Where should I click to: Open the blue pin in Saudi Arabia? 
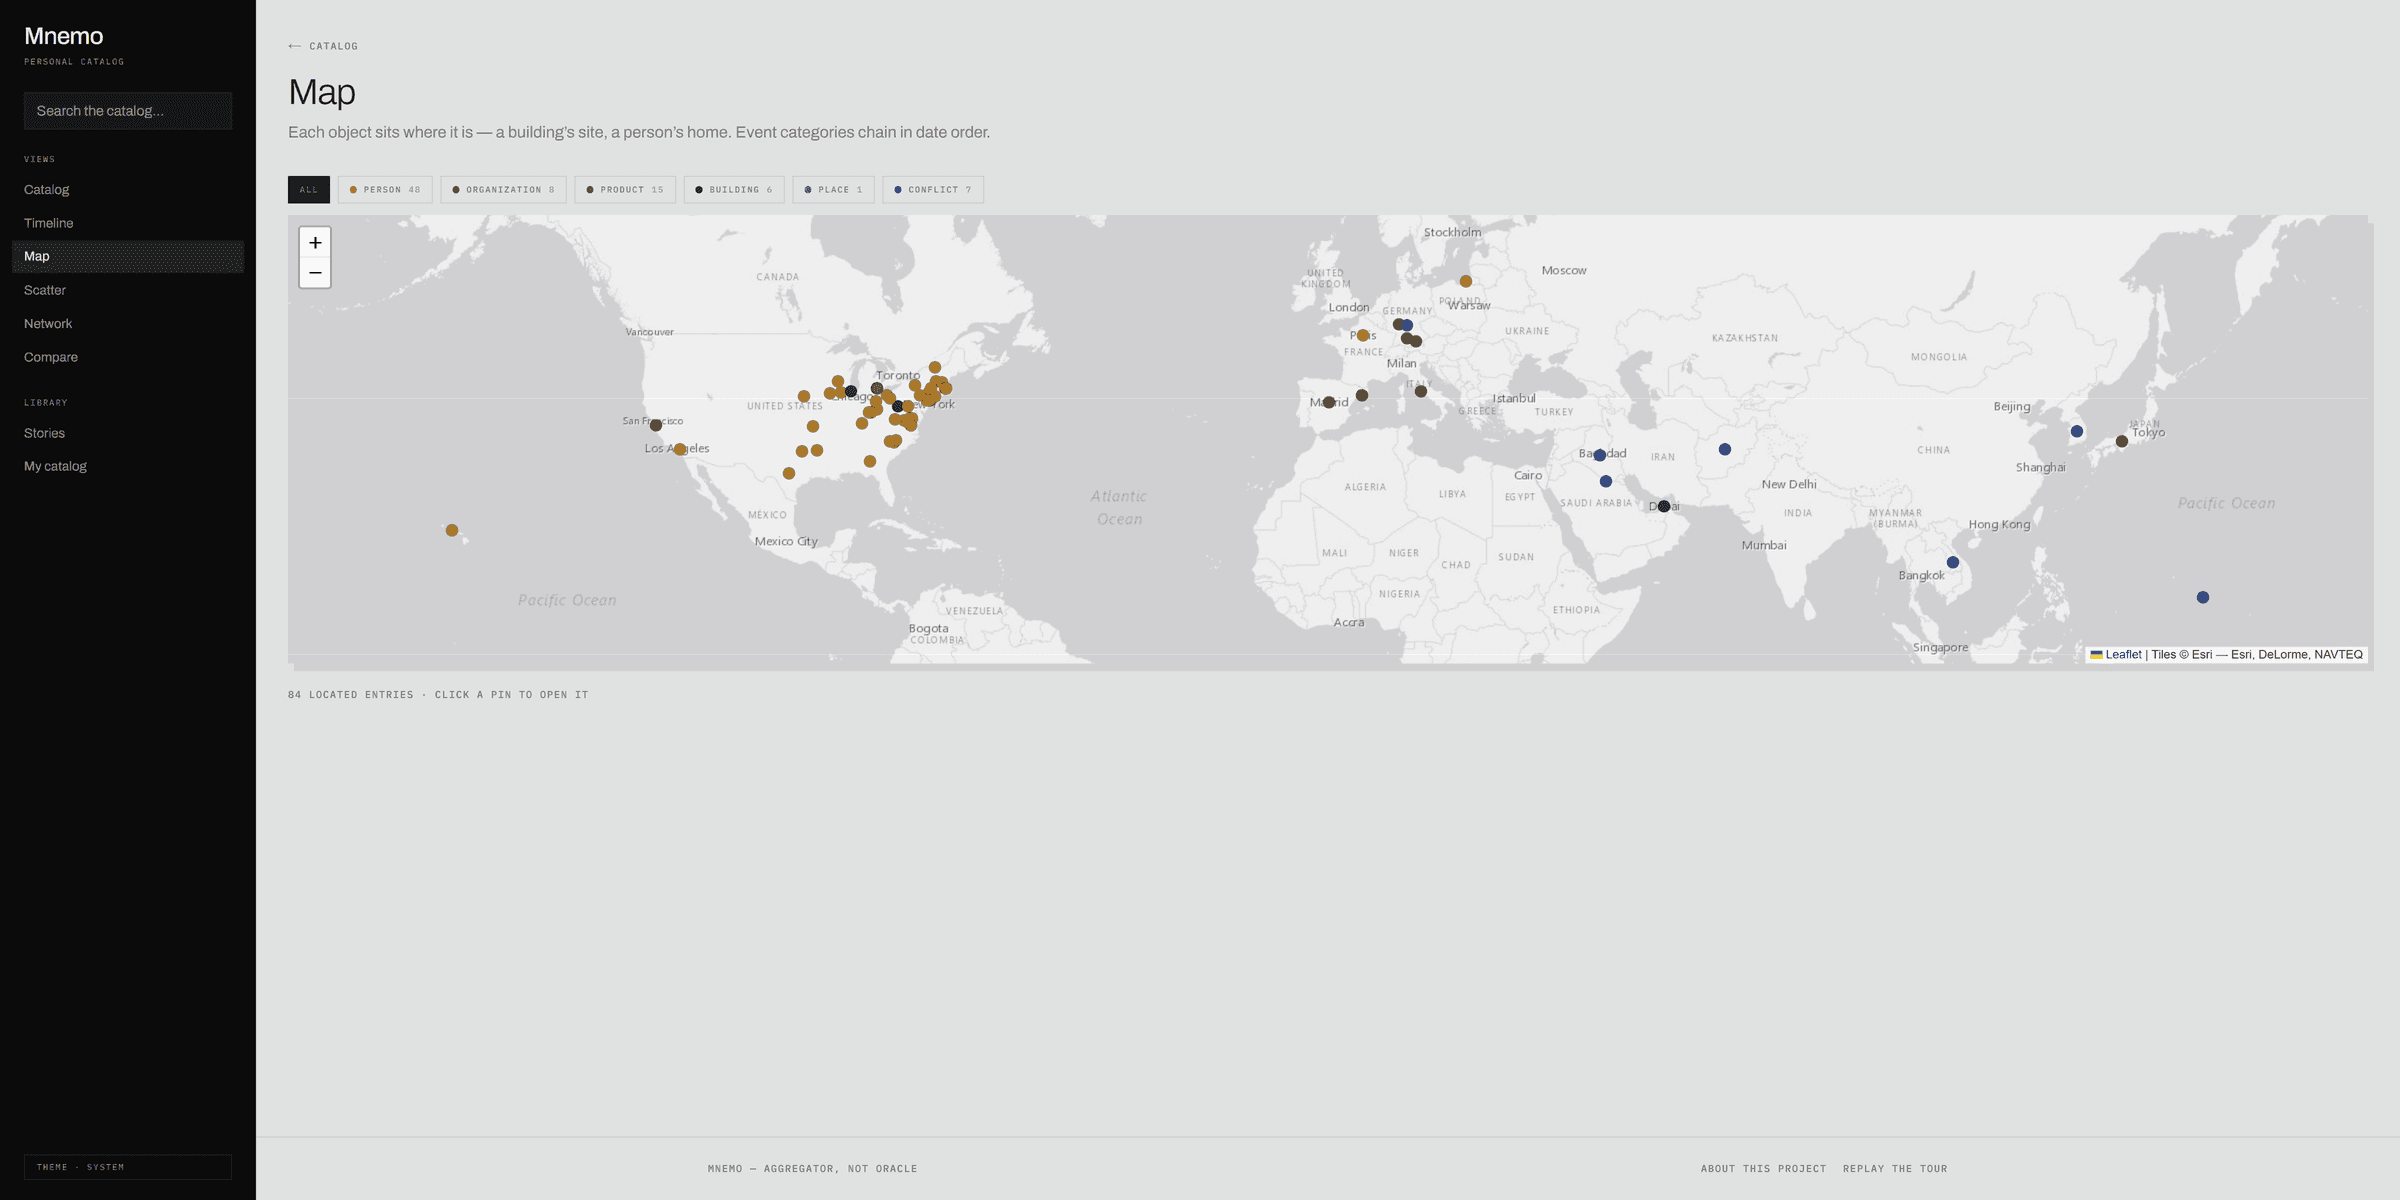point(1606,482)
